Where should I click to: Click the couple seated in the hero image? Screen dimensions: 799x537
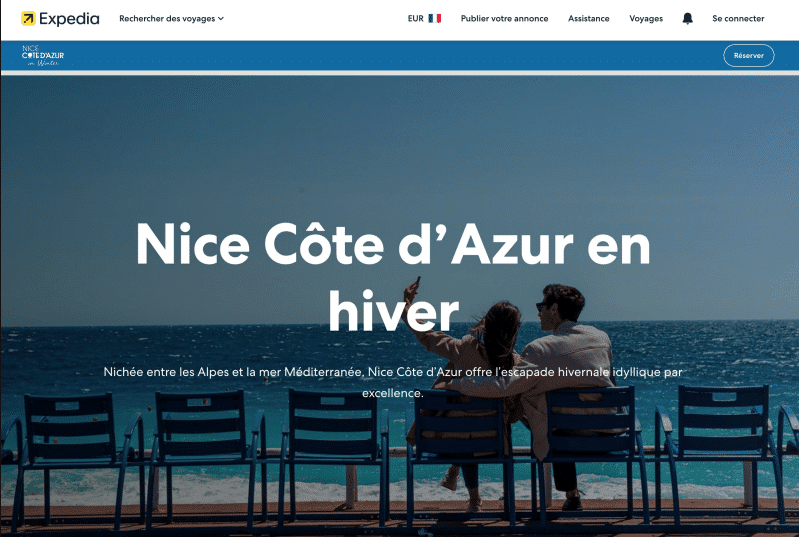515,392
